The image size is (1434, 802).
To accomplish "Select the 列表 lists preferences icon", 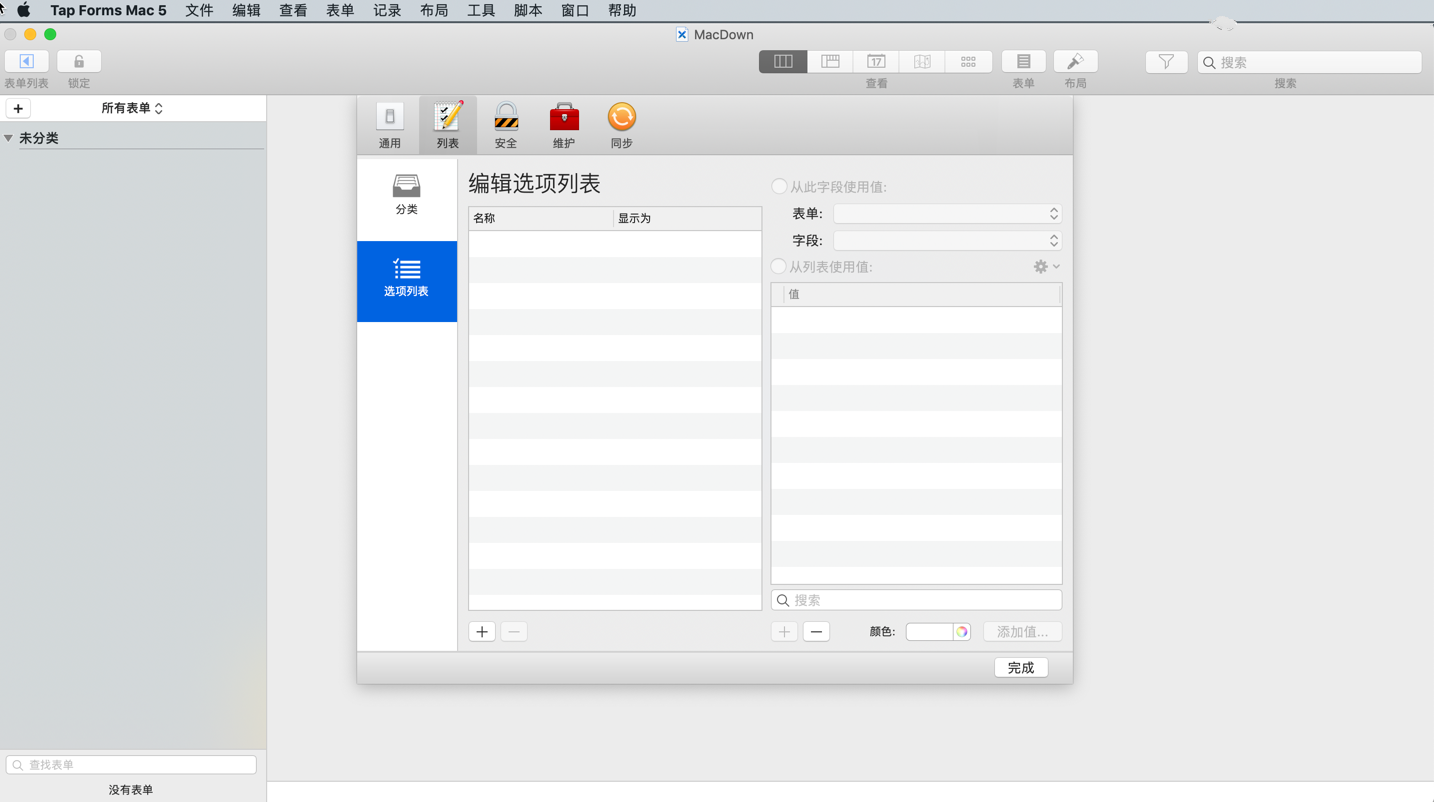I will [x=447, y=125].
